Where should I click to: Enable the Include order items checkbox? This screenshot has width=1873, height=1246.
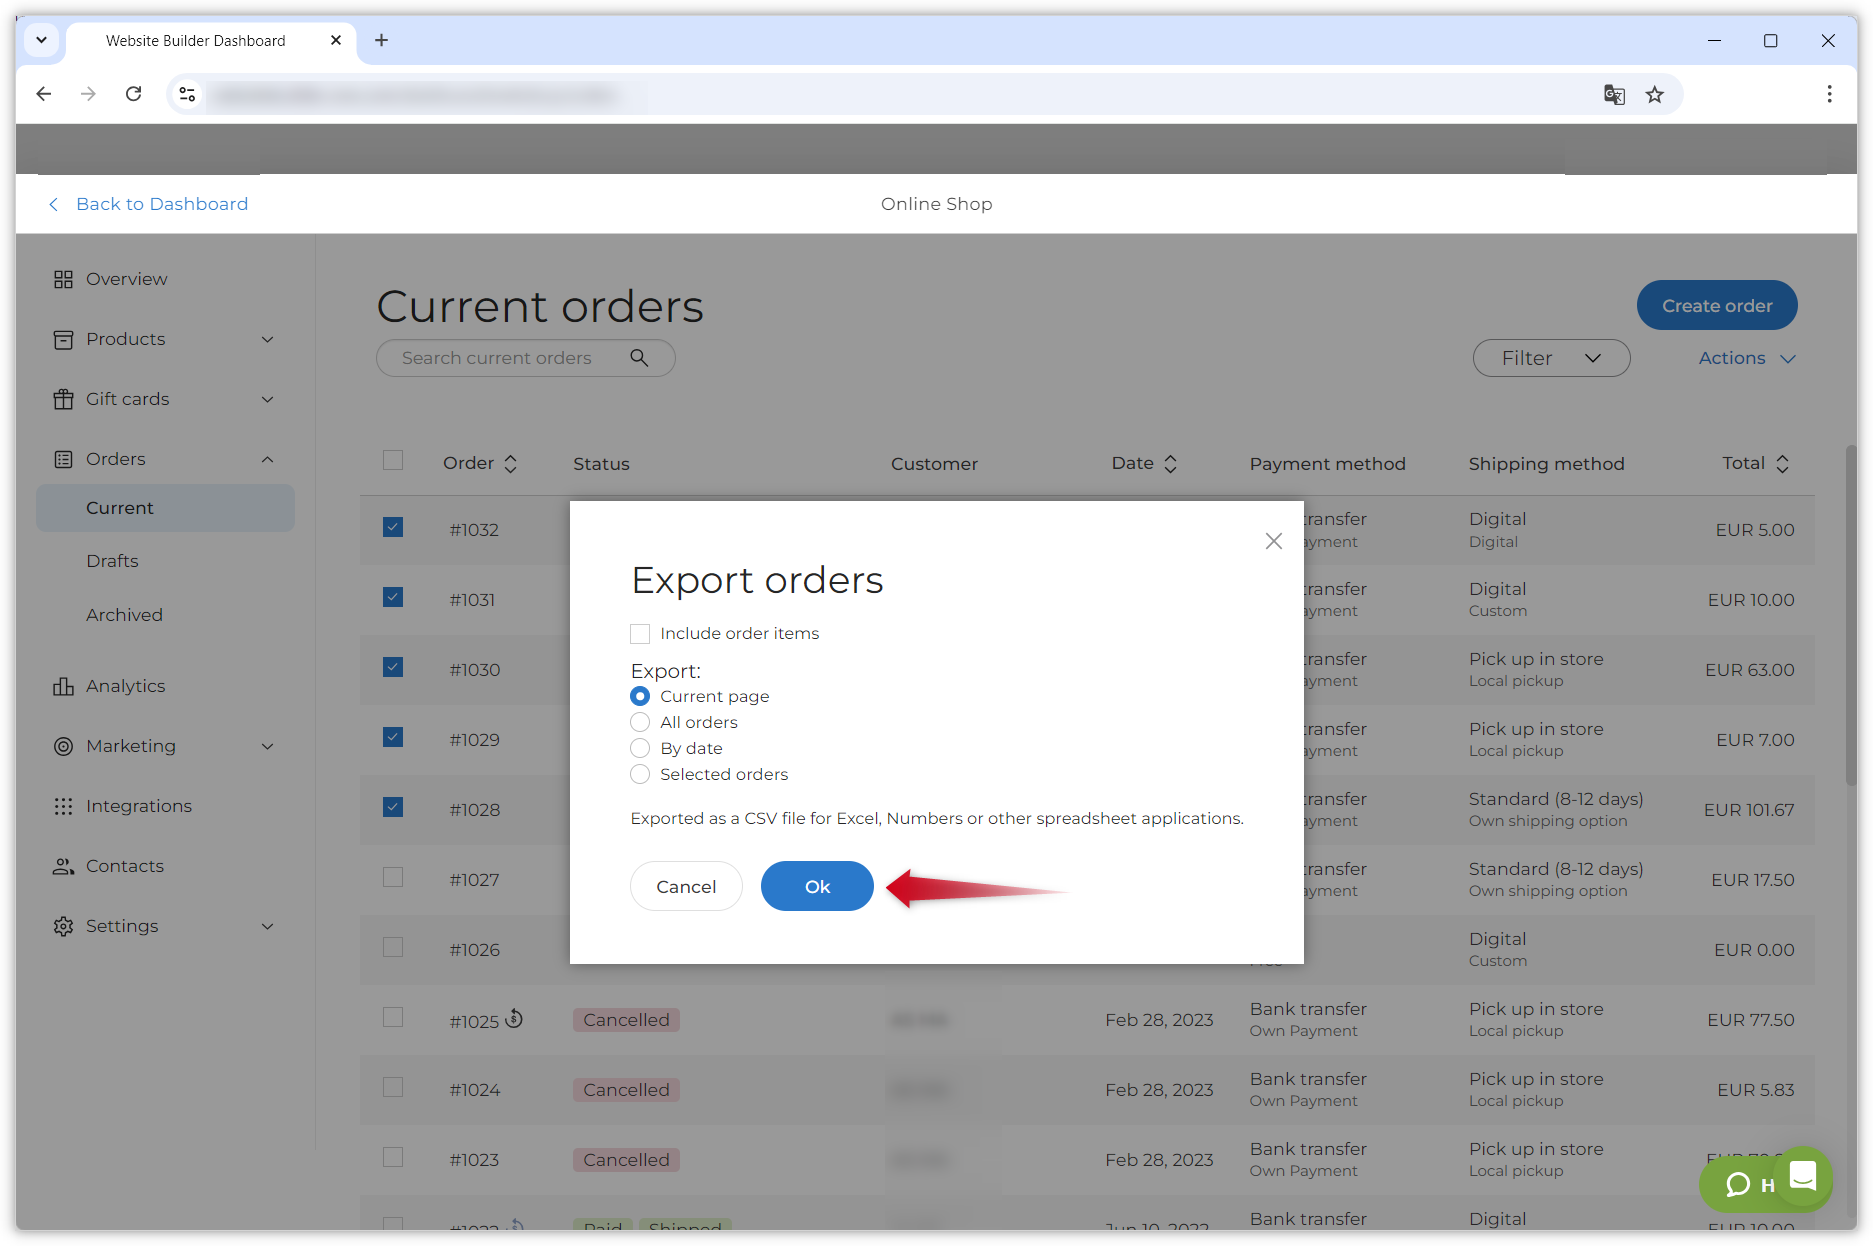640,633
